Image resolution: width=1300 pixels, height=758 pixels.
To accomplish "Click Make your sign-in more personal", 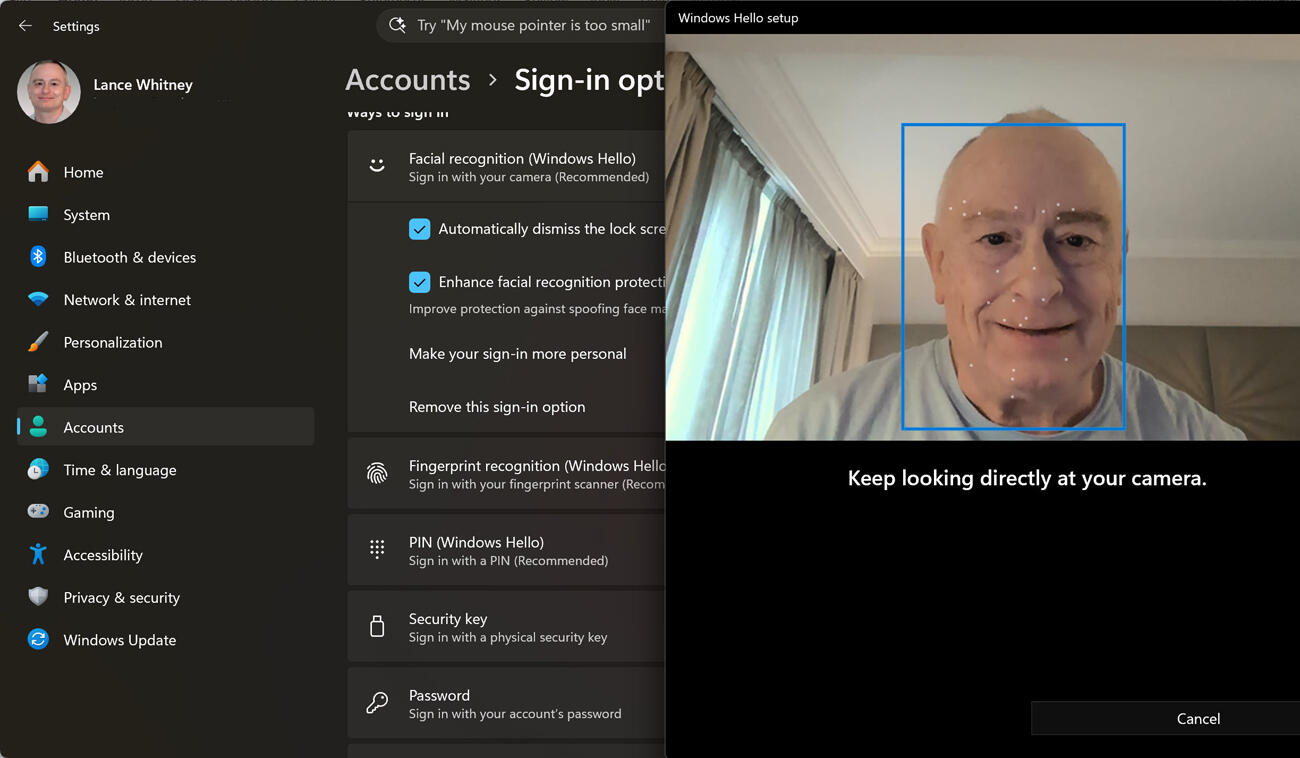I will [x=517, y=354].
